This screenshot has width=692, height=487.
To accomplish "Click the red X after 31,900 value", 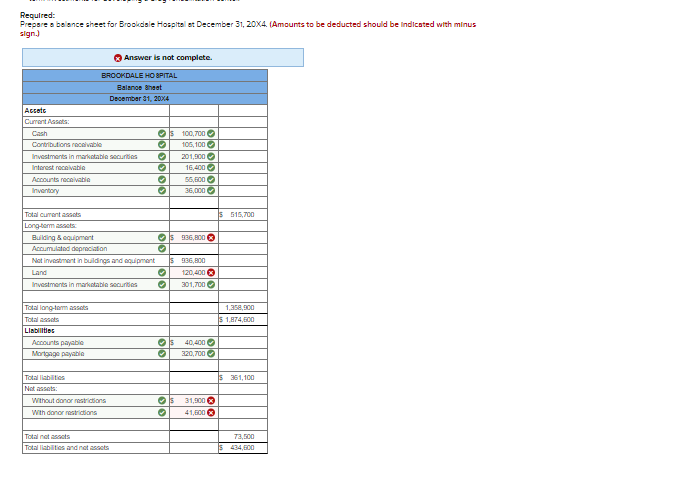I will click(x=211, y=400).
